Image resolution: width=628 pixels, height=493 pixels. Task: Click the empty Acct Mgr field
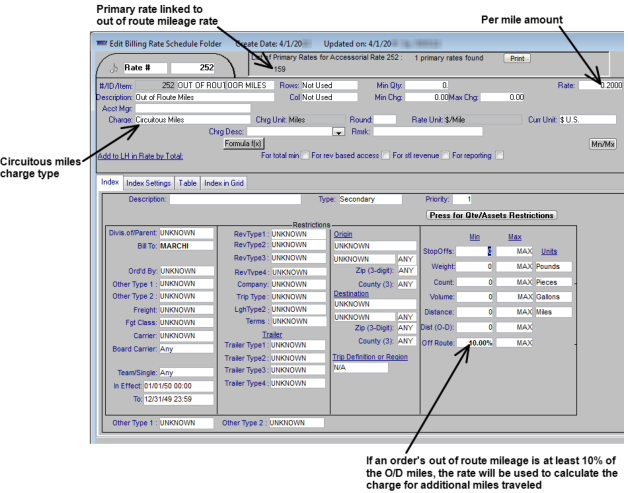click(192, 109)
